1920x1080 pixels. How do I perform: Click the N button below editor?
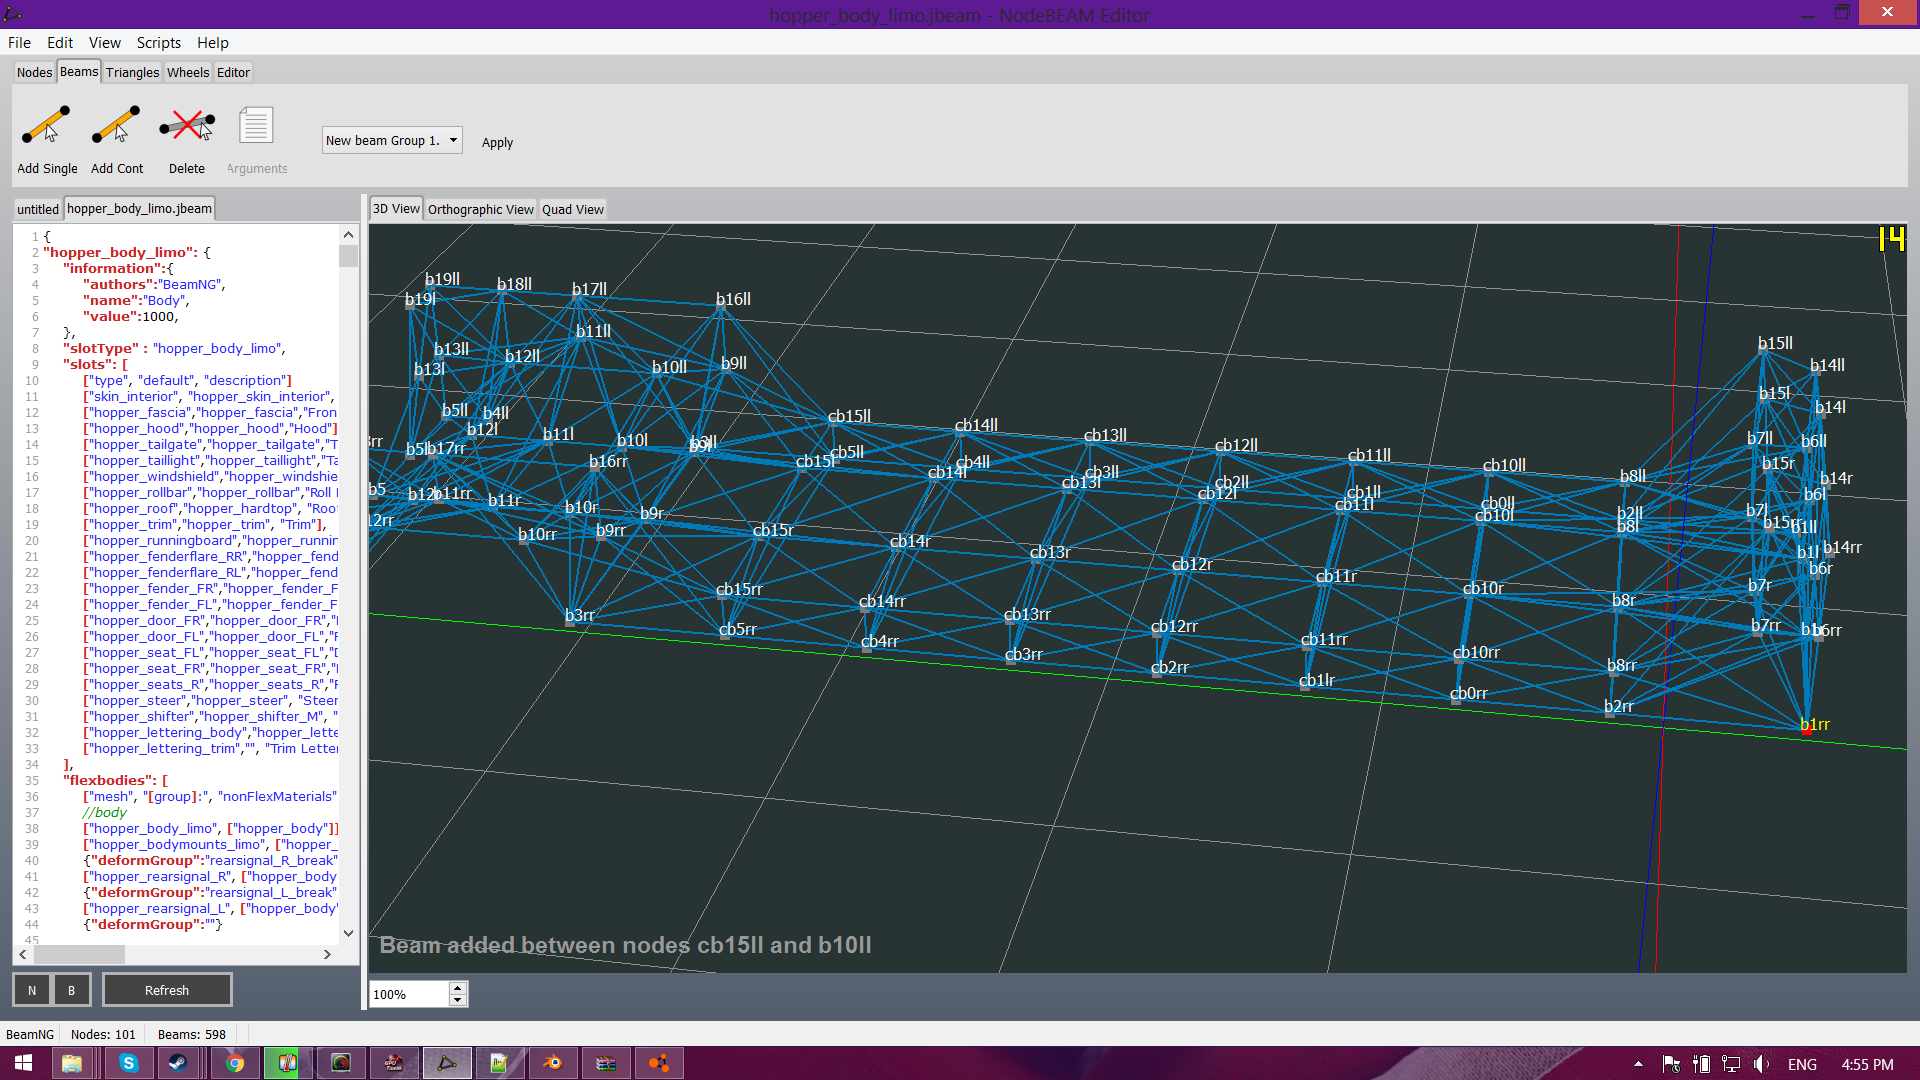(x=32, y=990)
